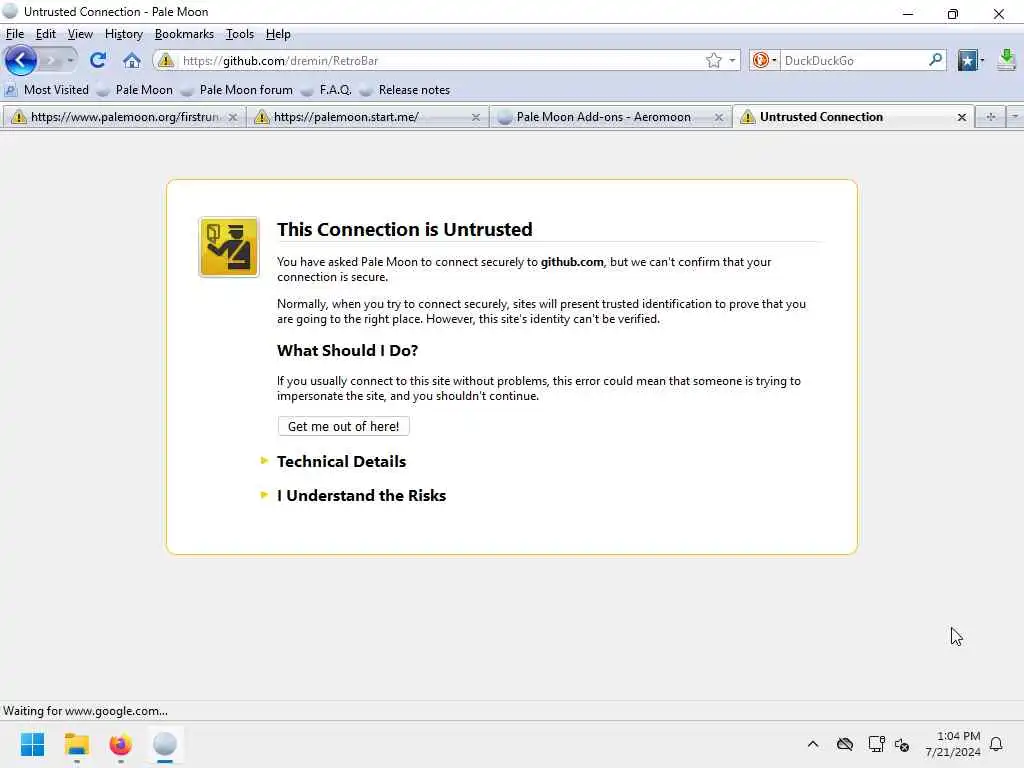Viewport: 1024px width, 768px height.
Task: Bookmark this page with the star icon
Action: [x=713, y=61]
